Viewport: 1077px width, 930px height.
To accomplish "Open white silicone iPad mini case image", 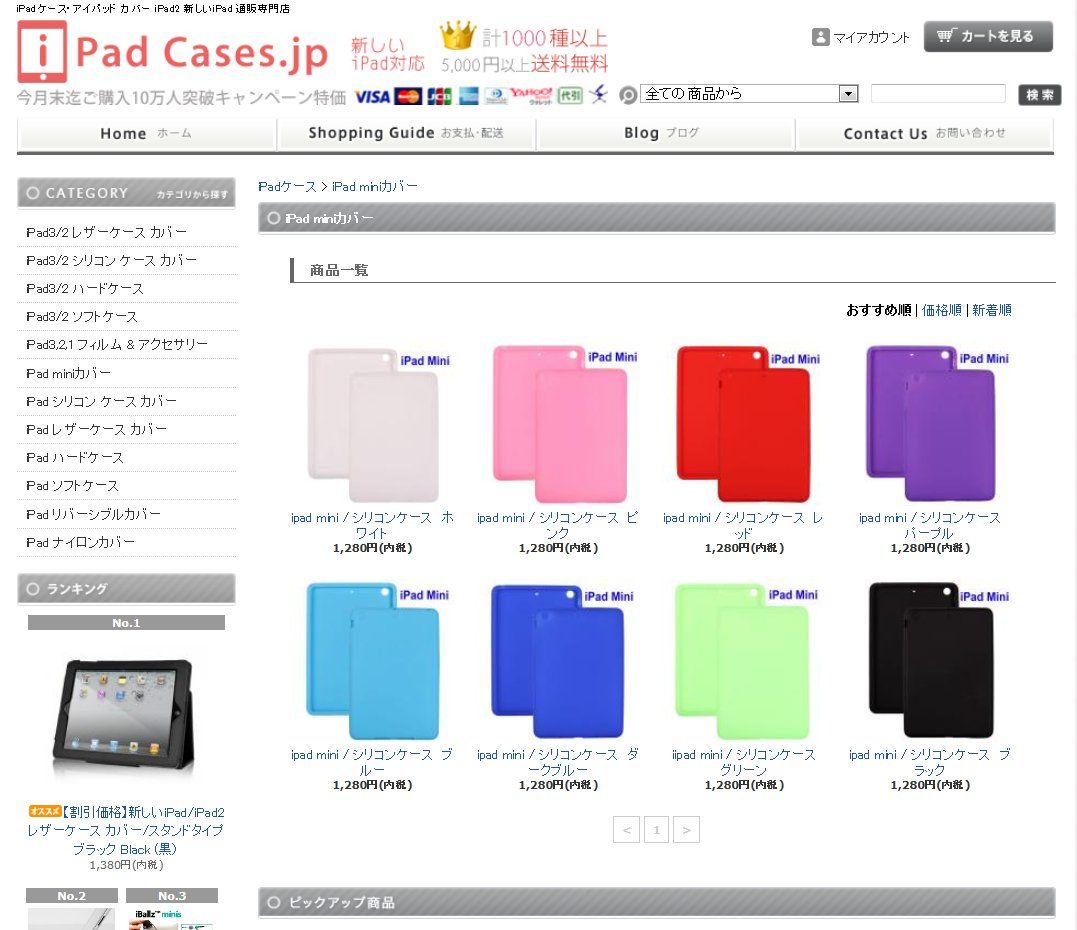I will coord(373,424).
